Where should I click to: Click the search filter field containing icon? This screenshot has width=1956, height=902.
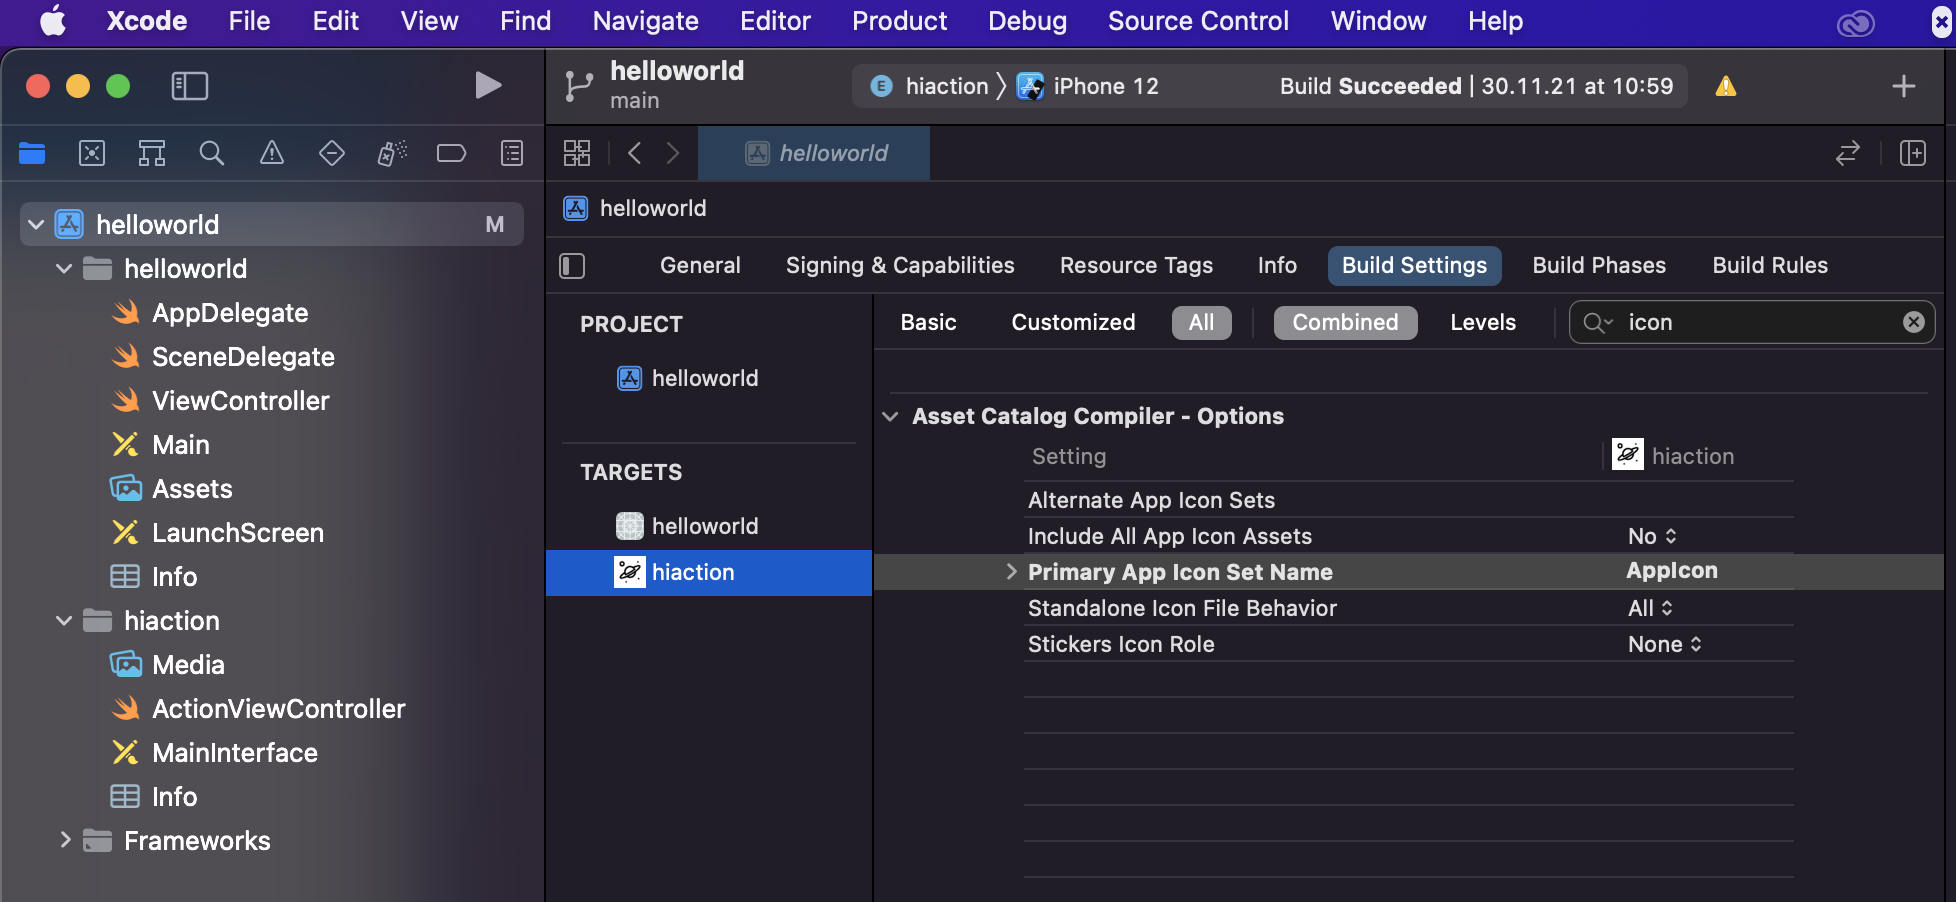tap(1752, 322)
